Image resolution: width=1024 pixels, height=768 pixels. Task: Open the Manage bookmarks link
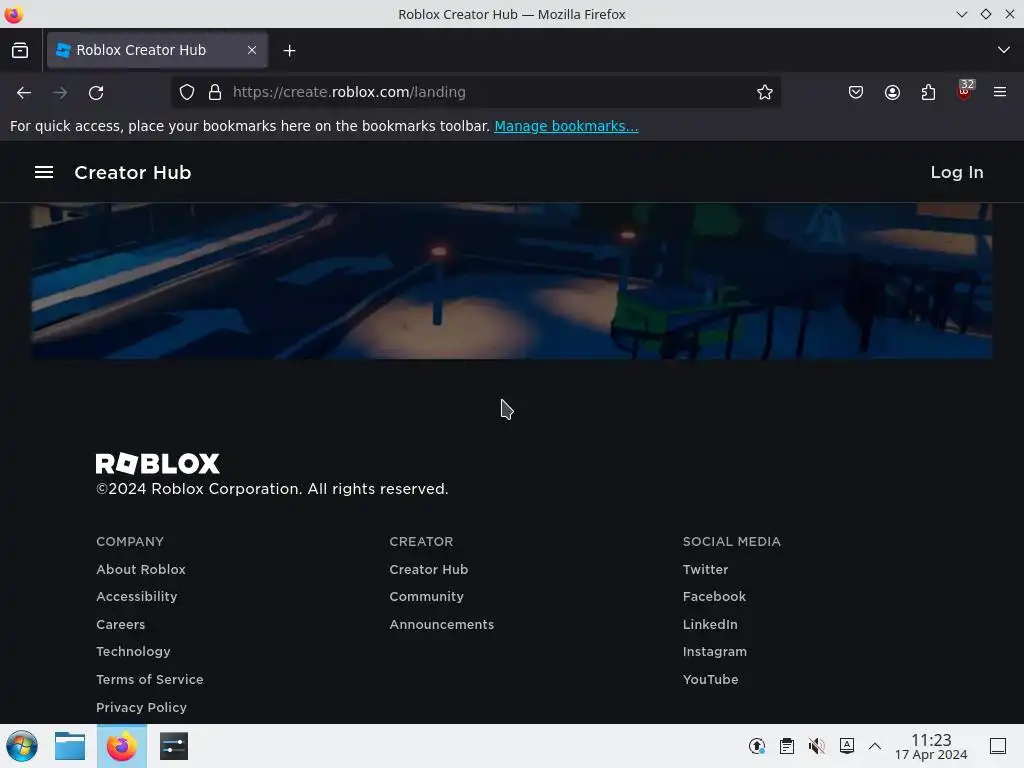pyautogui.click(x=566, y=126)
